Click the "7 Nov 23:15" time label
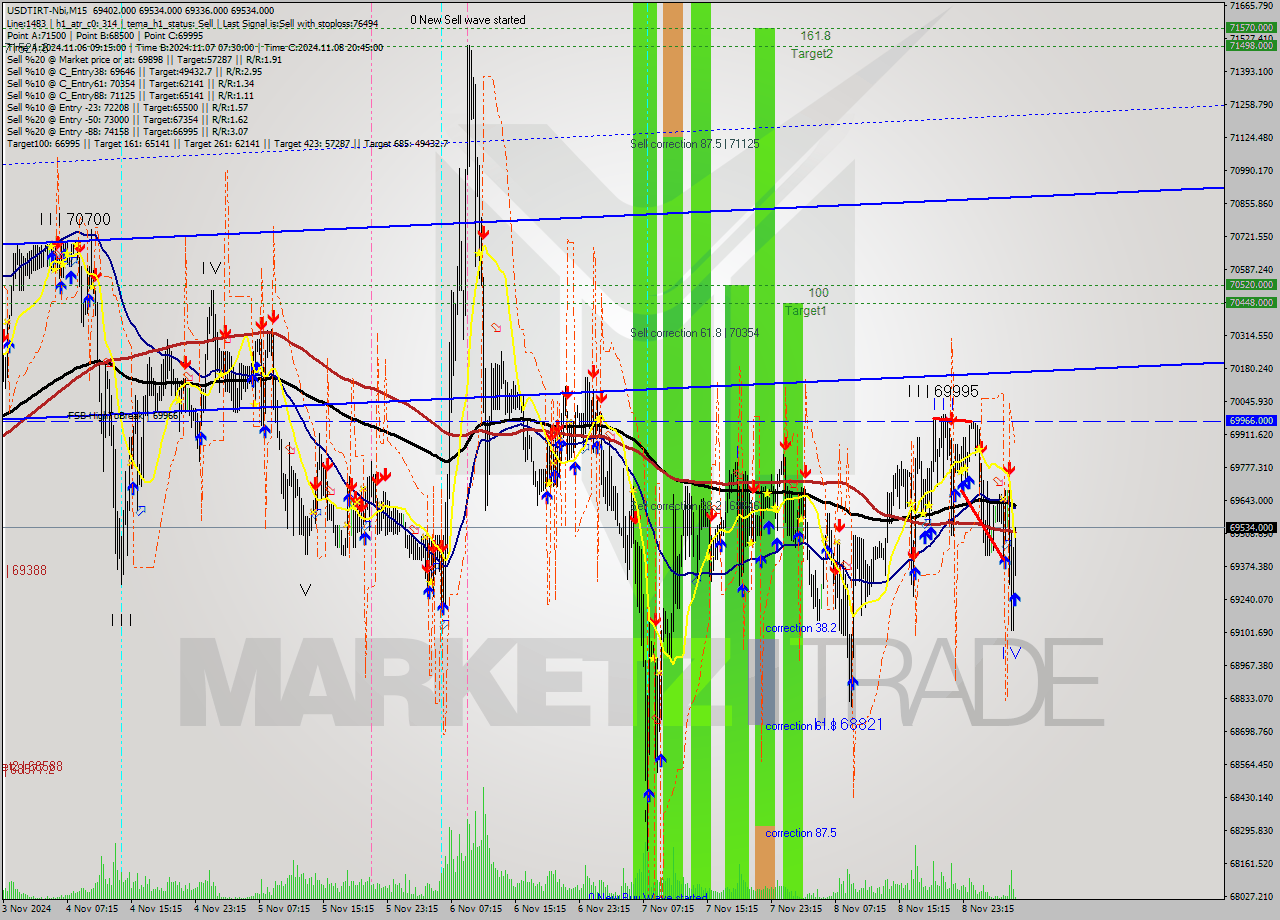1280x920 pixels. (x=797, y=909)
